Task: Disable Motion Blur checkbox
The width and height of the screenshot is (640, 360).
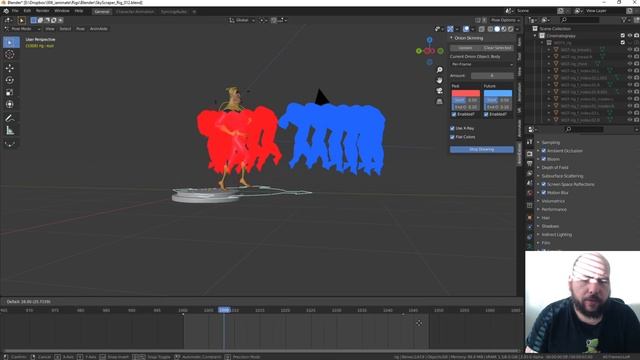Action: click(x=544, y=192)
